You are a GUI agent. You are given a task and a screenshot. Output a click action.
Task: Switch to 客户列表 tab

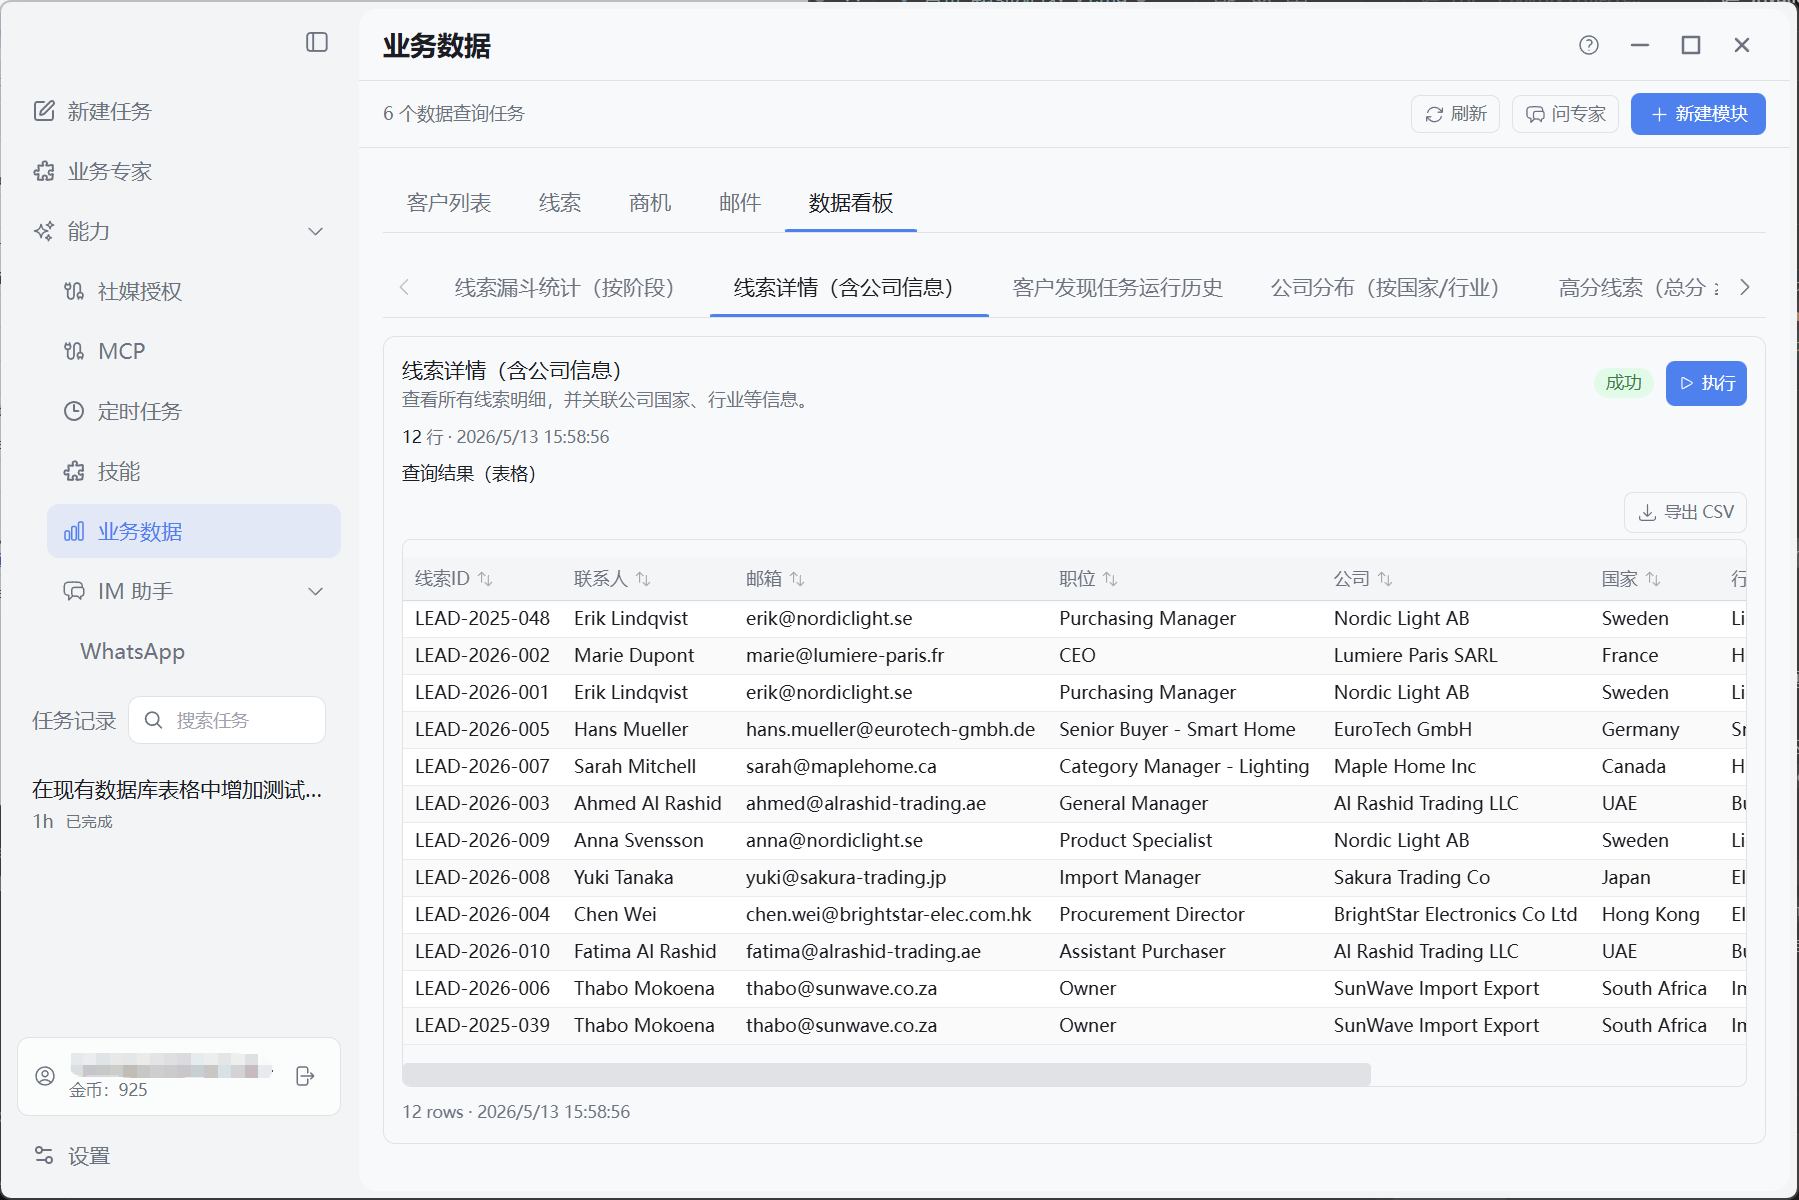point(449,203)
